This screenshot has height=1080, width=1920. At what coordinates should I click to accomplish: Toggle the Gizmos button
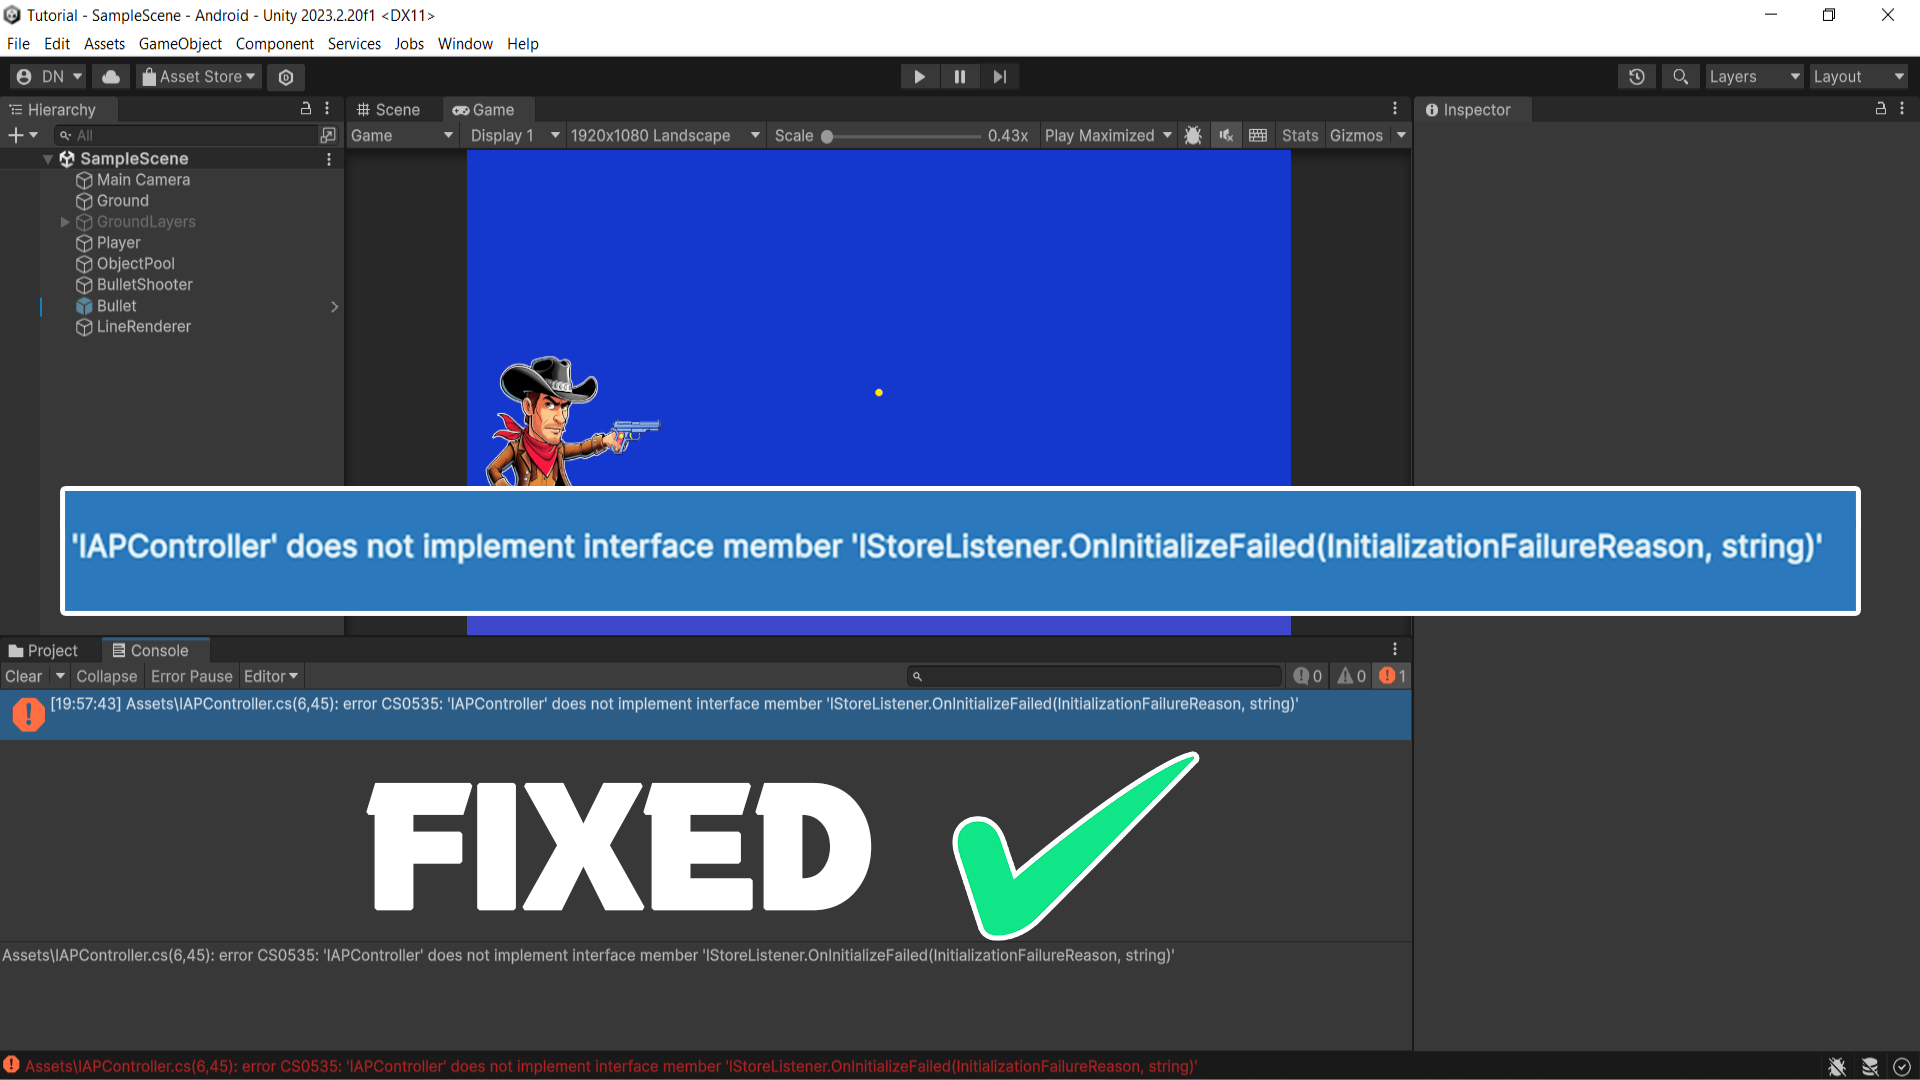click(x=1357, y=136)
